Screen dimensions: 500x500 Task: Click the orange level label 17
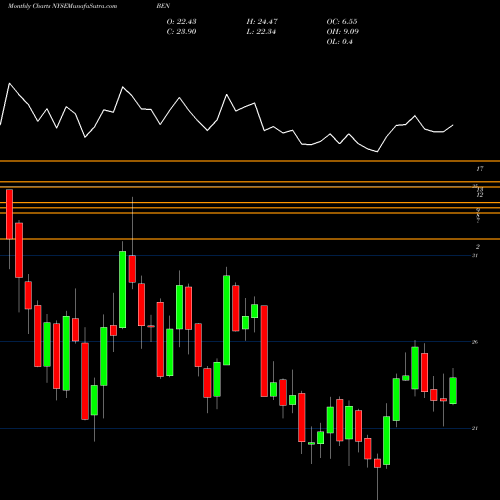pos(479,169)
